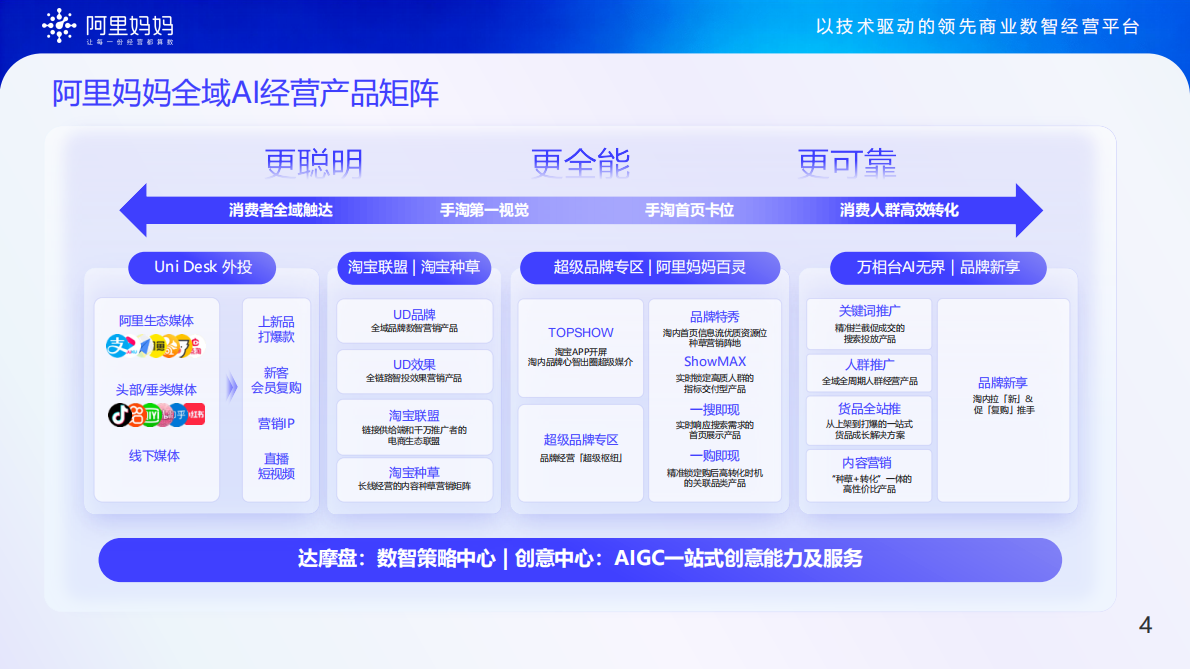Click the Alipay icon under 阿里生态媒体
Viewport: 1190px width, 669px height.
point(117,345)
